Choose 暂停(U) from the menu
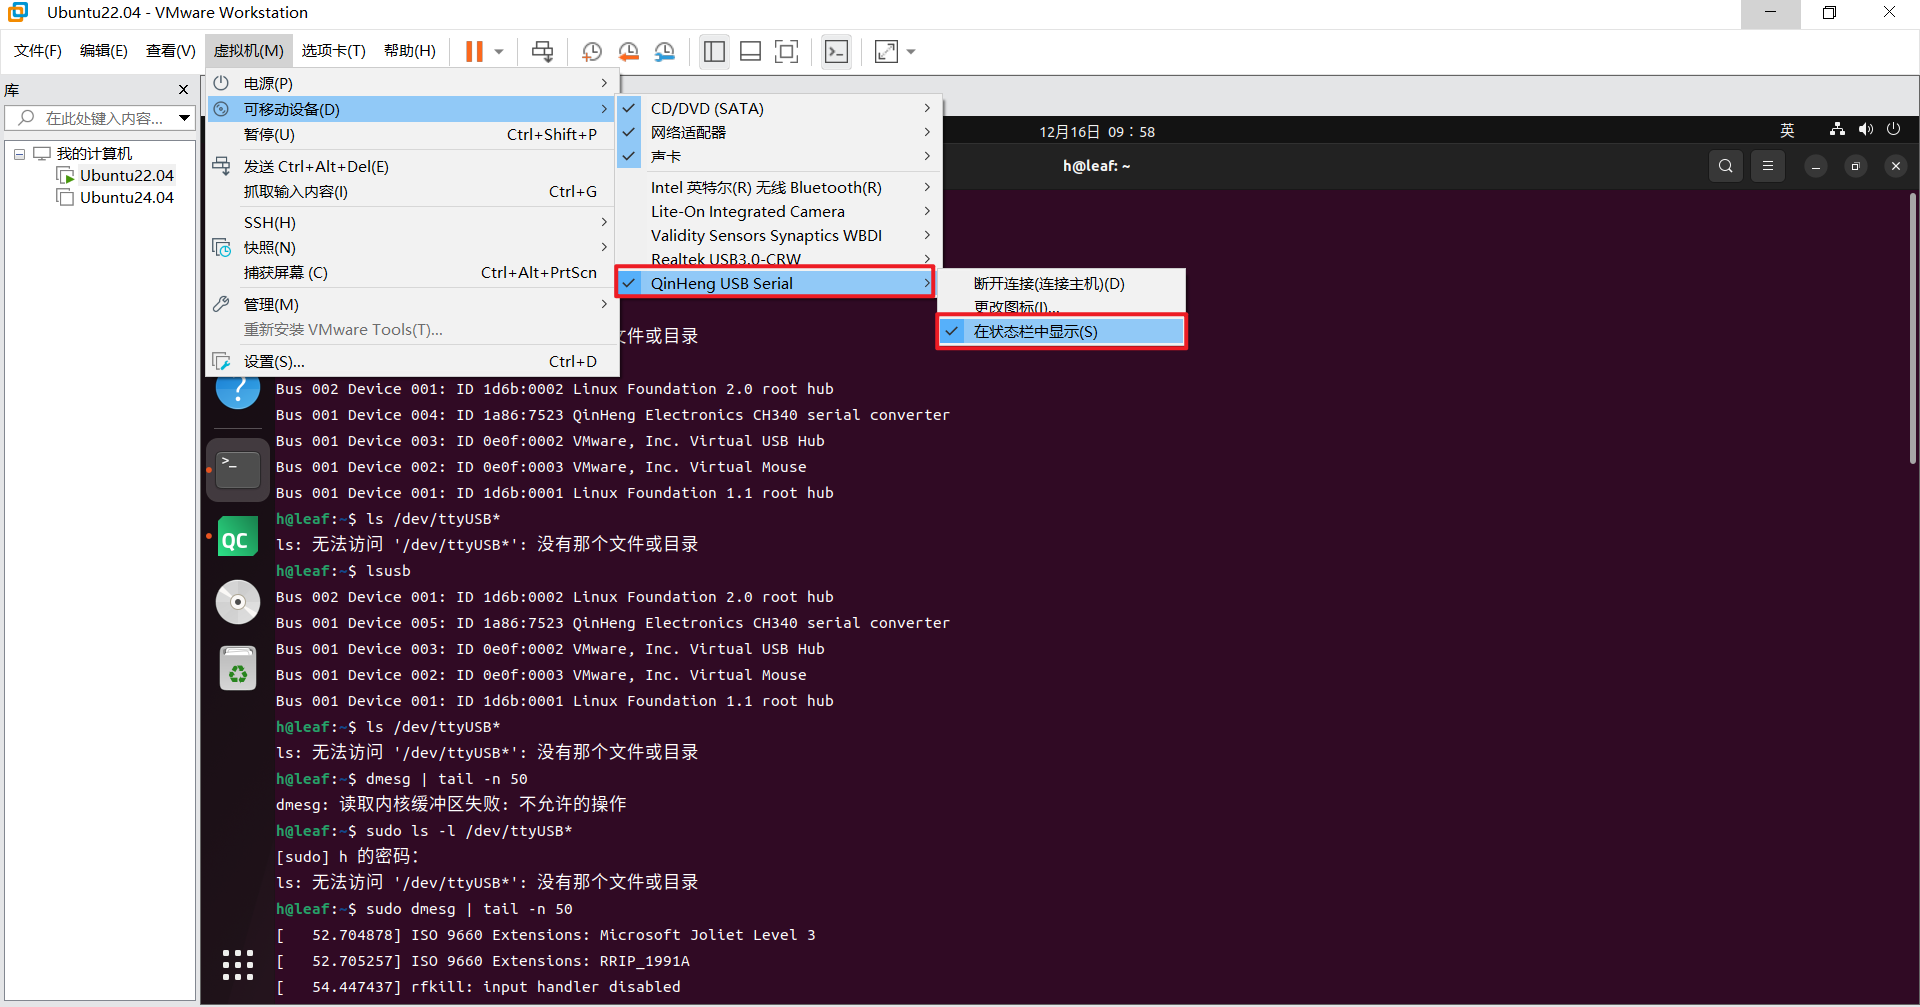The image size is (1920, 1007). tap(411, 134)
